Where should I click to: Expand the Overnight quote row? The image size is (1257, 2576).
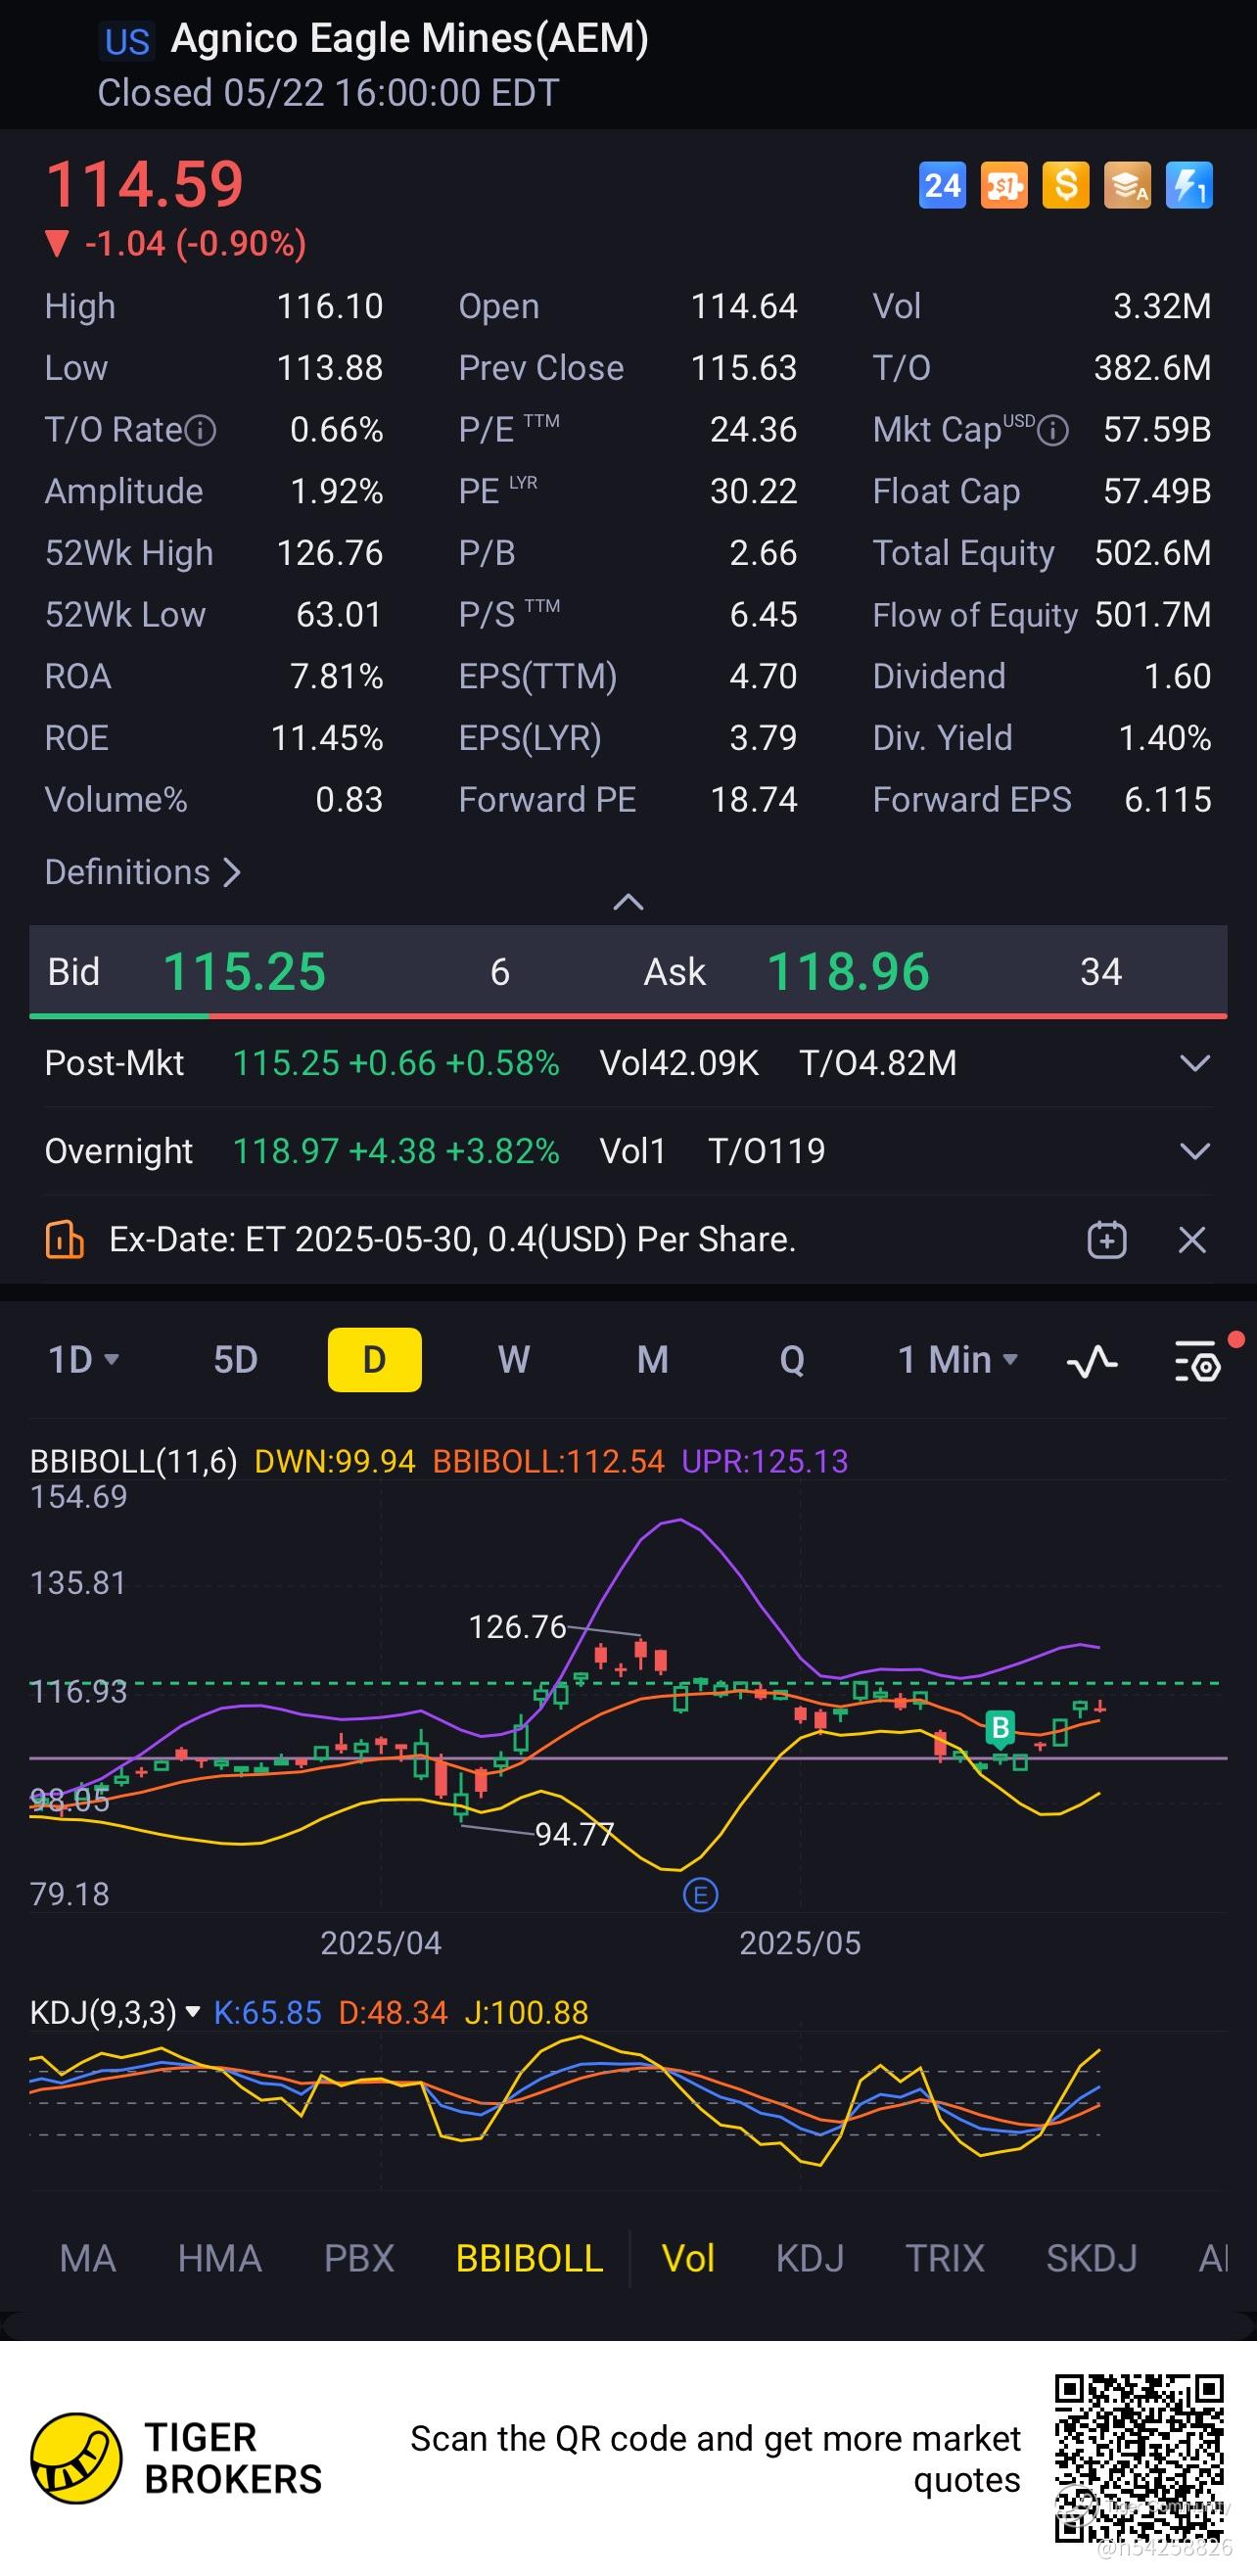tap(1195, 1151)
